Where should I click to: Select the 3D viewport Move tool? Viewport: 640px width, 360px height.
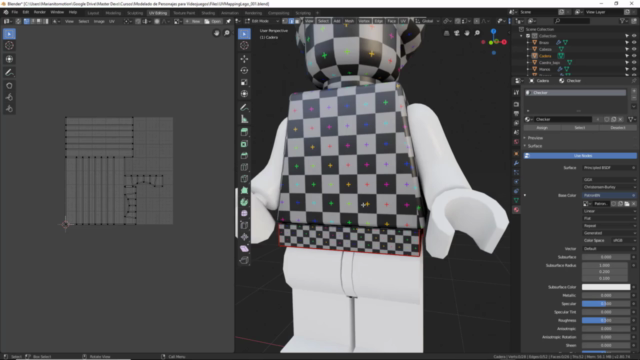[x=244, y=59]
